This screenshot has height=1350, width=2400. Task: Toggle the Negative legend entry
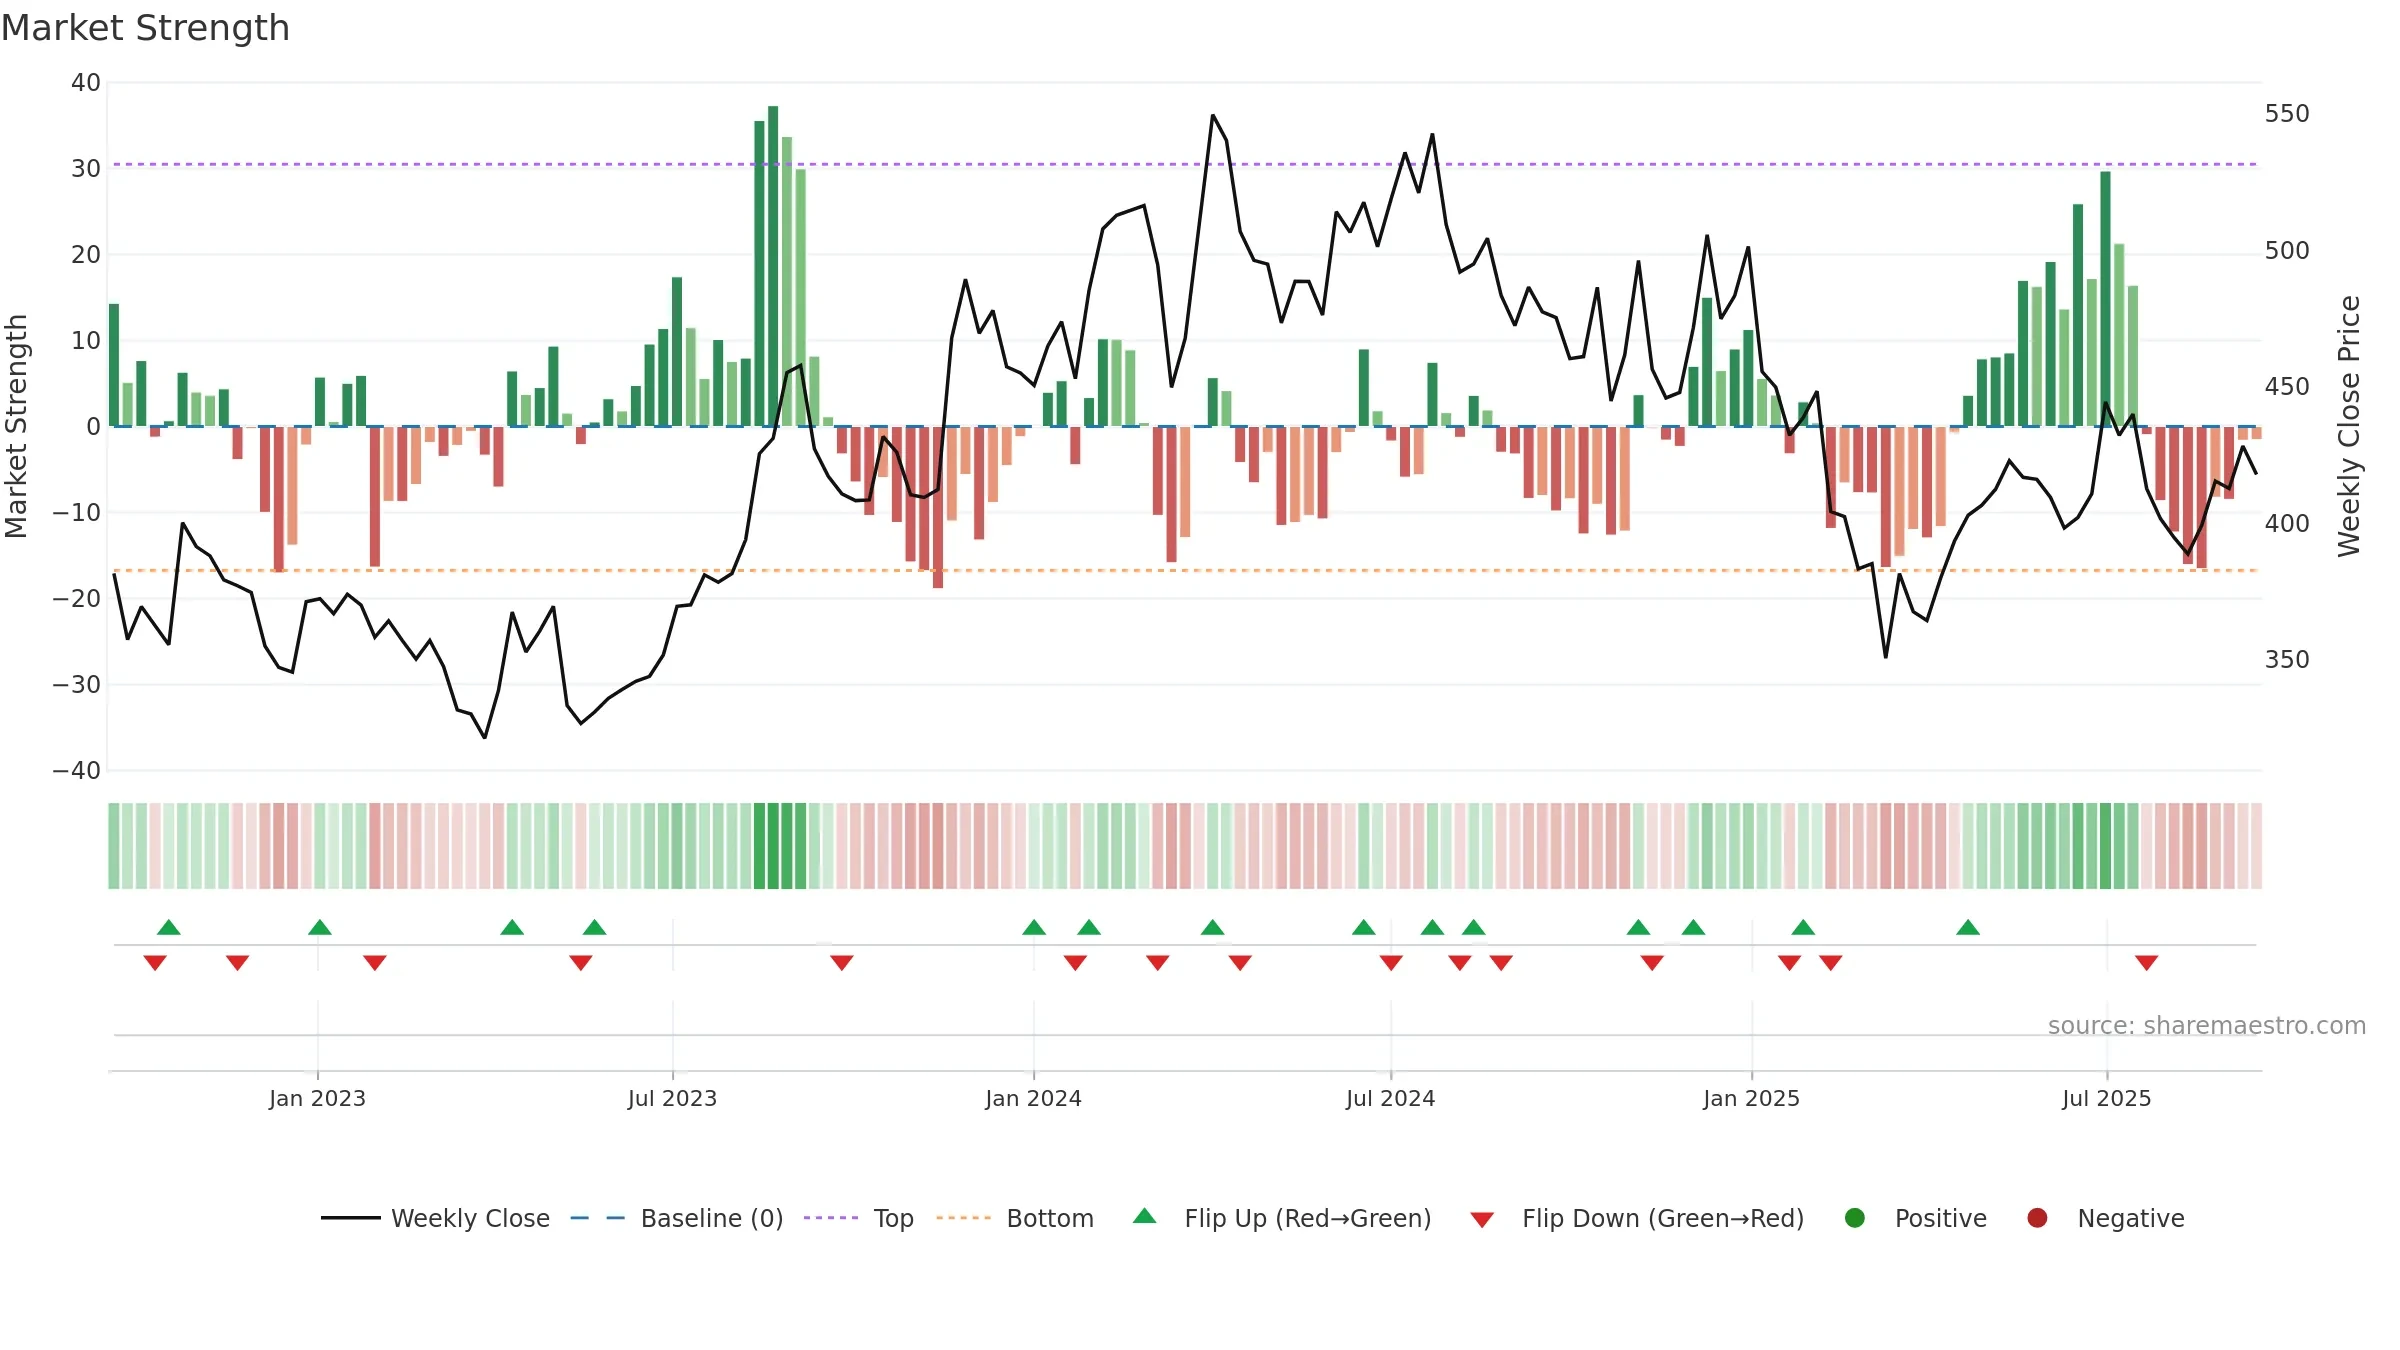coord(2105,1218)
